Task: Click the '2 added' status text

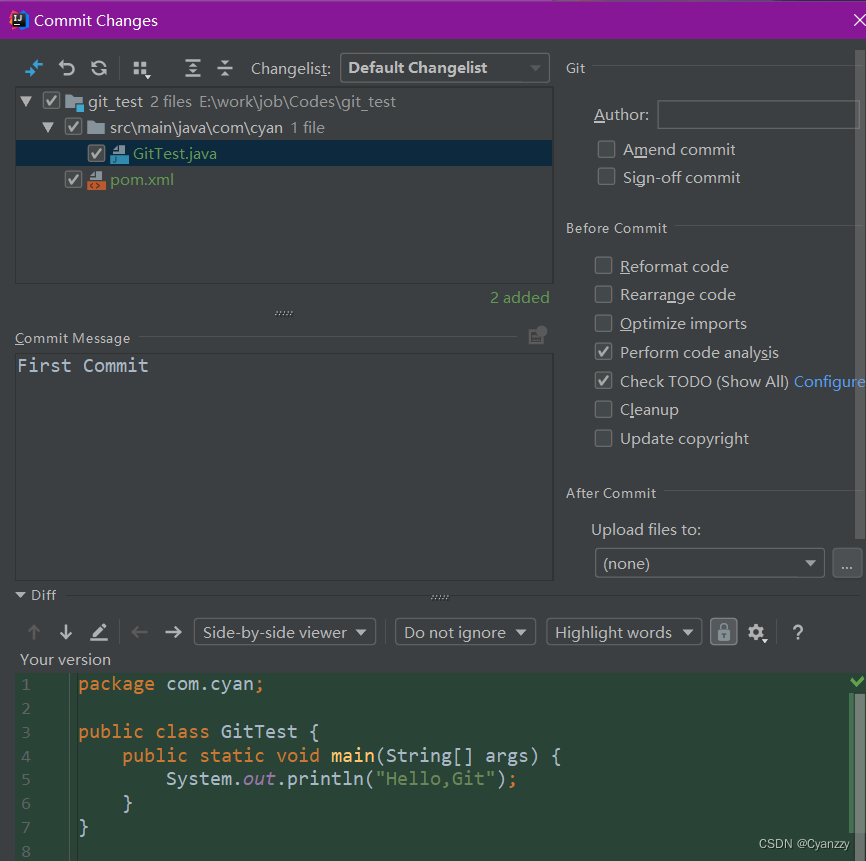Action: pos(520,298)
